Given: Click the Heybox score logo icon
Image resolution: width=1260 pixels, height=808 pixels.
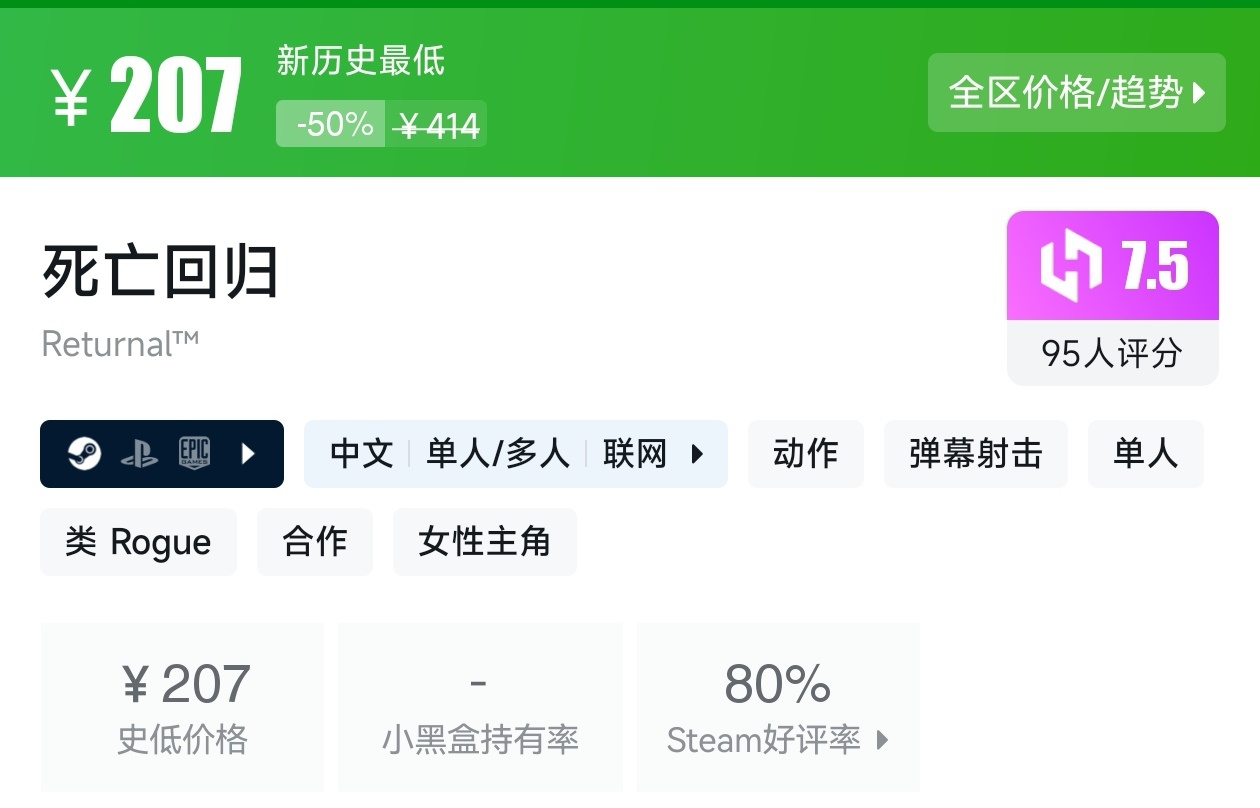Looking at the screenshot, I should click(1071, 266).
